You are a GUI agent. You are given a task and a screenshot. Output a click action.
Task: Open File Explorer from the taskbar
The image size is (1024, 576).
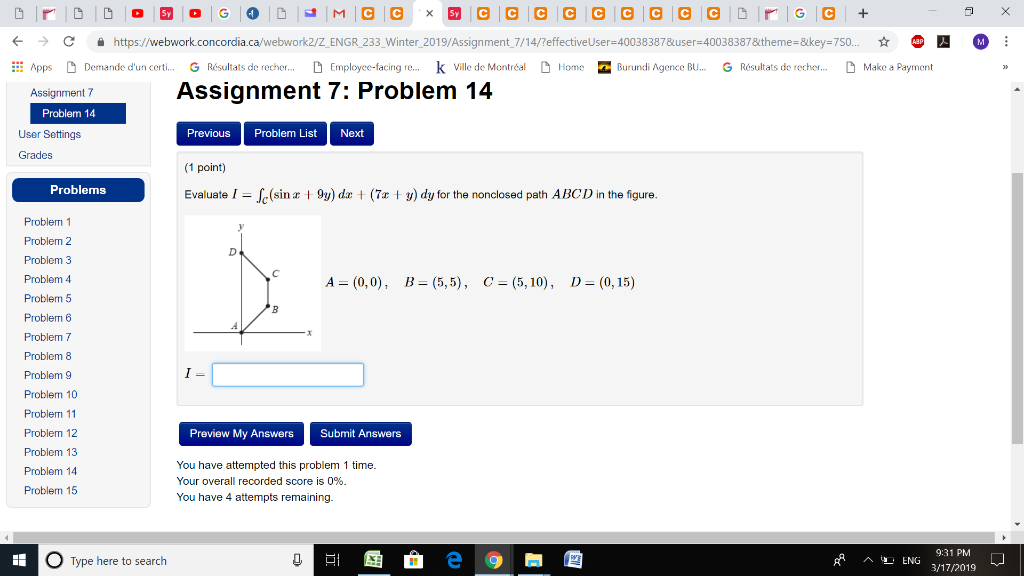[533, 560]
